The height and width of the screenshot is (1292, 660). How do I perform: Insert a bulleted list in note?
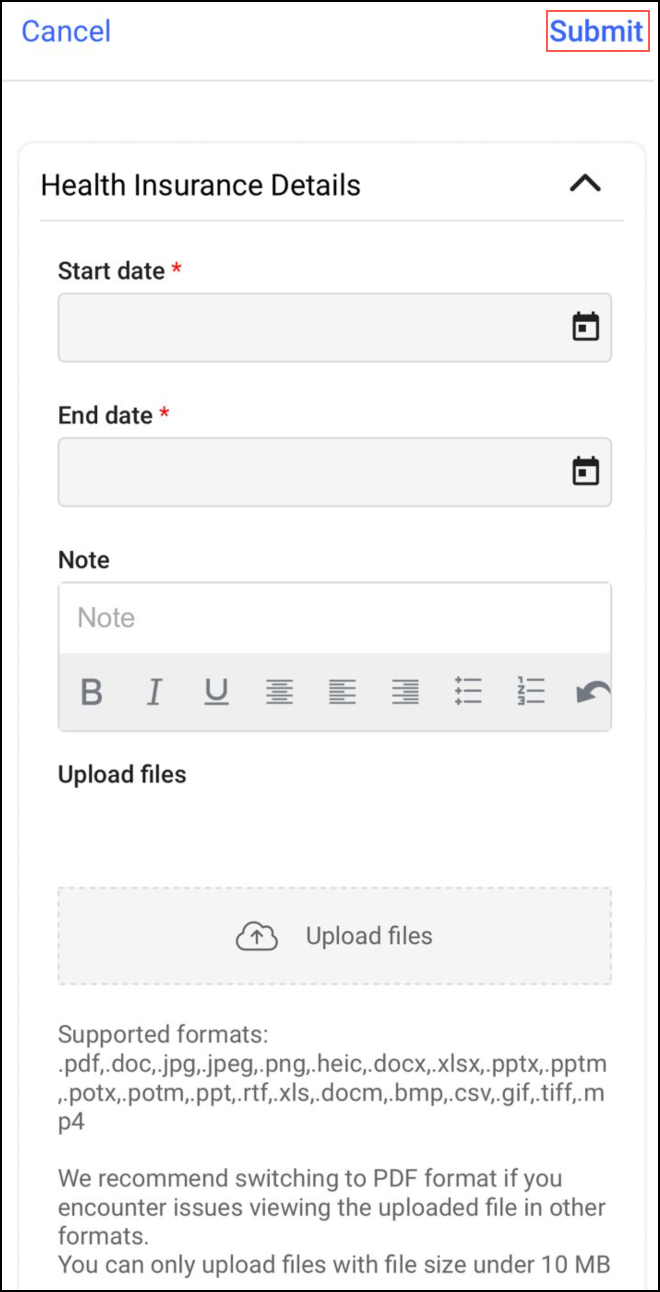click(467, 692)
